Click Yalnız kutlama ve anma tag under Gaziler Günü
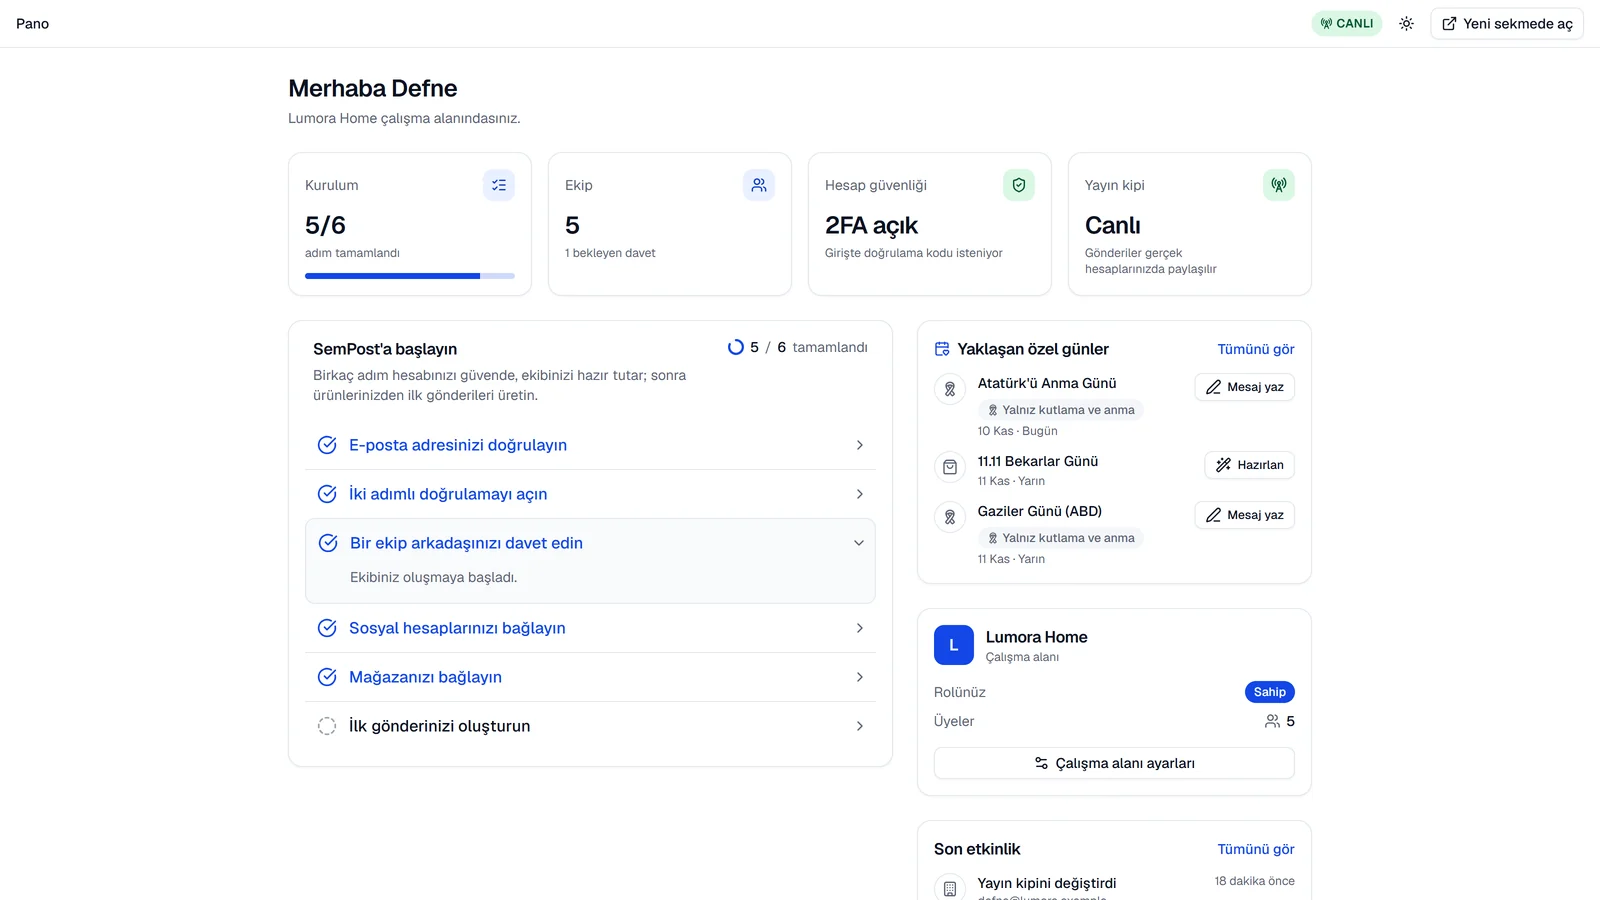This screenshot has width=1600, height=900. [x=1061, y=538]
